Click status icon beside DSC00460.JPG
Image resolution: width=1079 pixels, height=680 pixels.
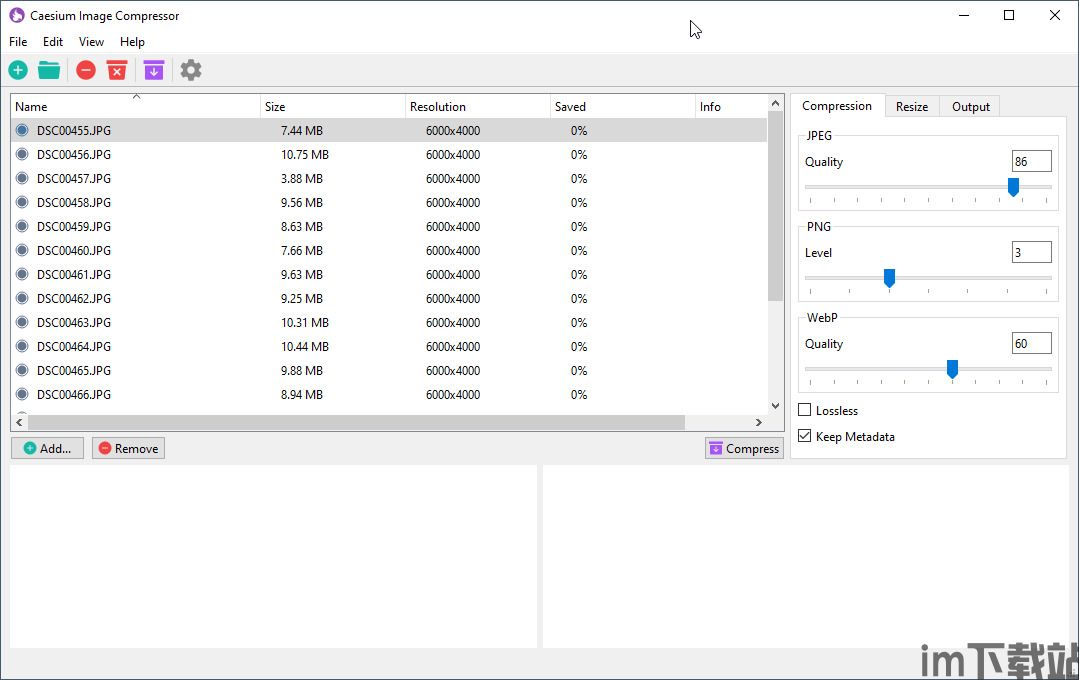22,250
